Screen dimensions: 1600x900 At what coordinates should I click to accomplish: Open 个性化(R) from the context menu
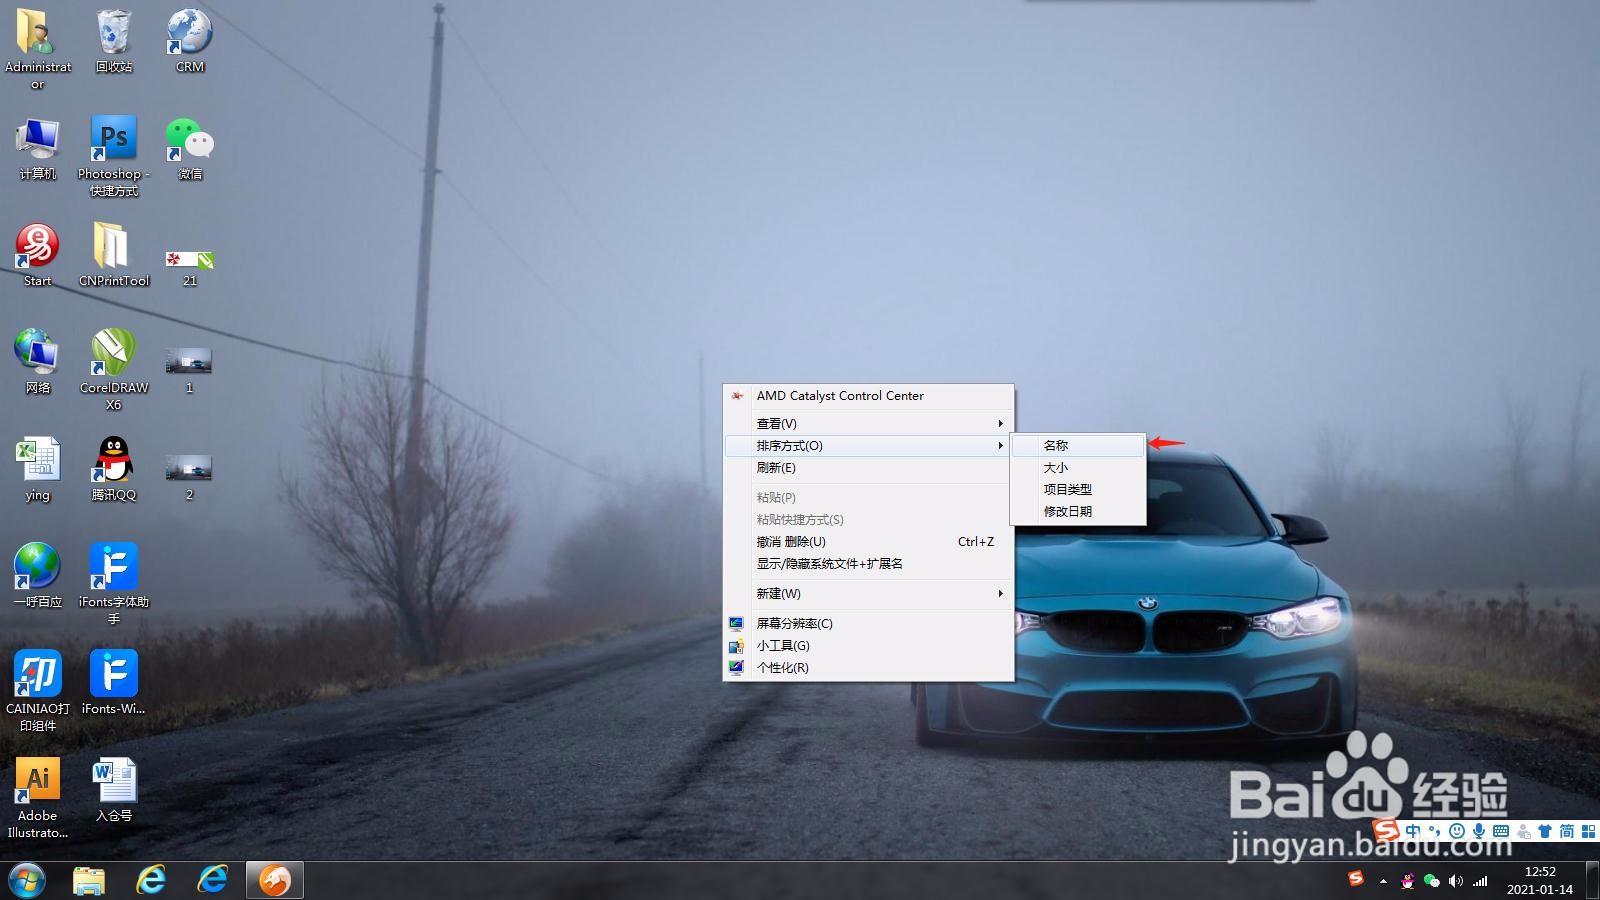[x=868, y=668]
